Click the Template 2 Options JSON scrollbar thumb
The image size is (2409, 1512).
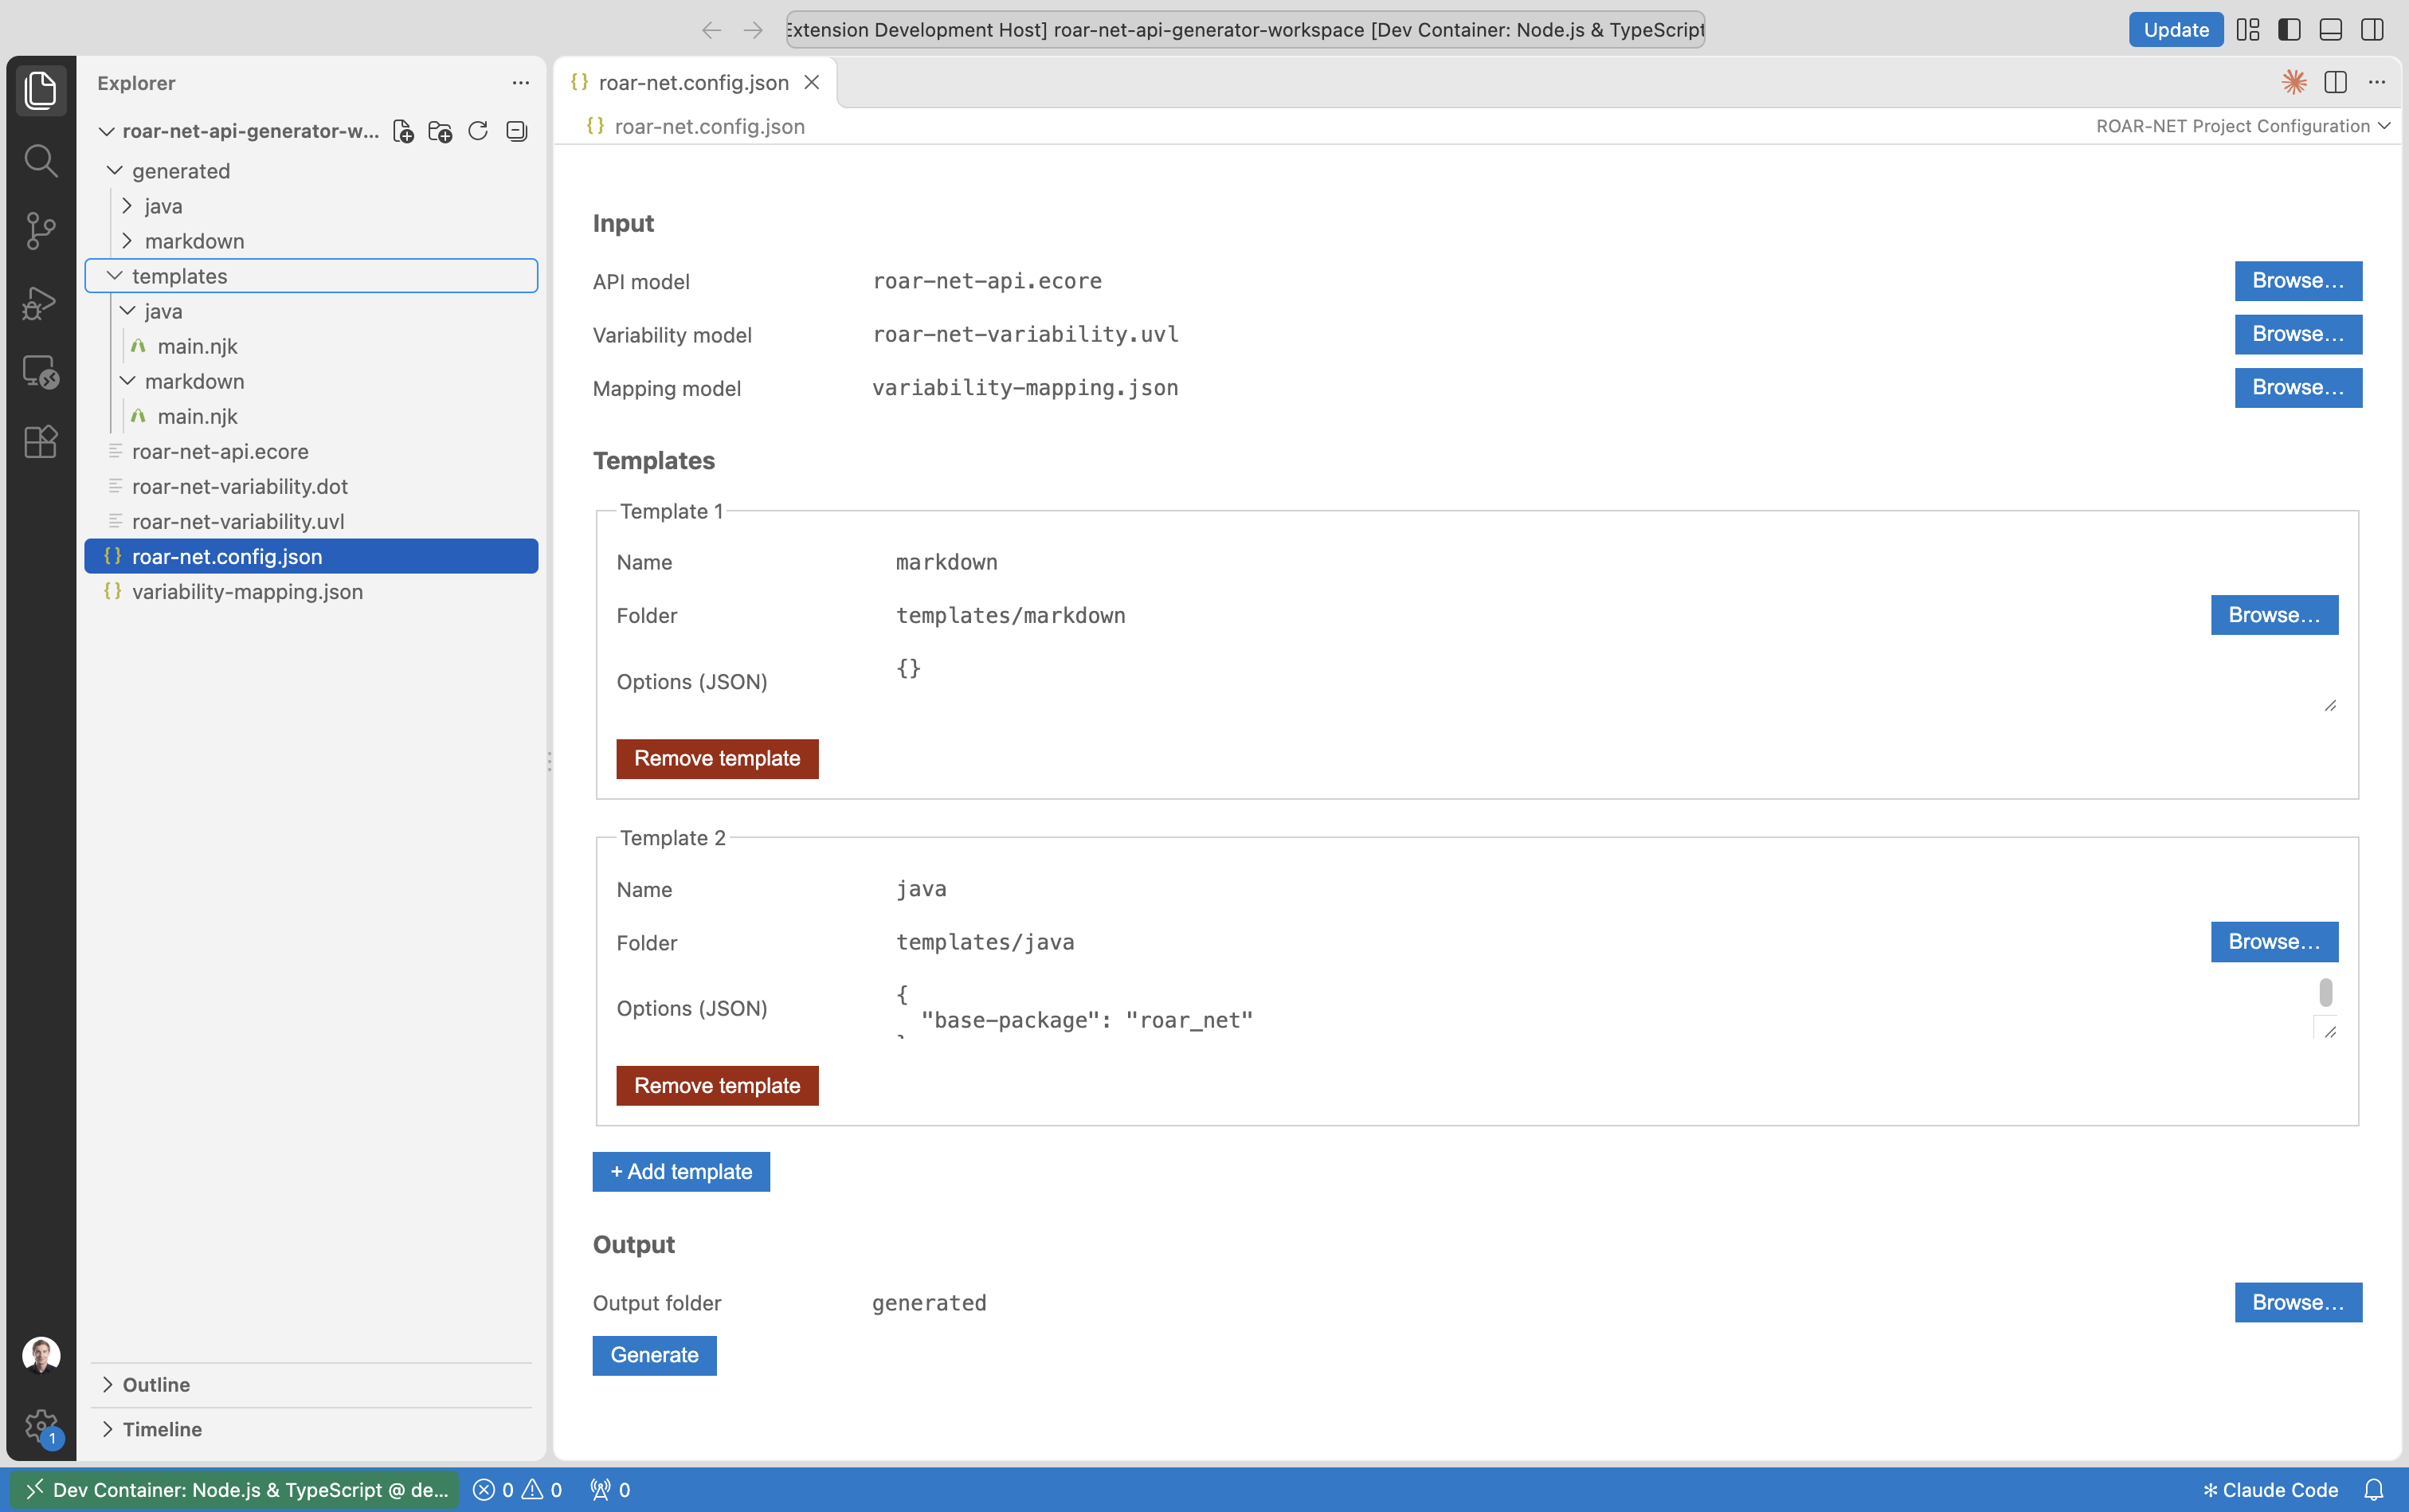tap(2326, 992)
